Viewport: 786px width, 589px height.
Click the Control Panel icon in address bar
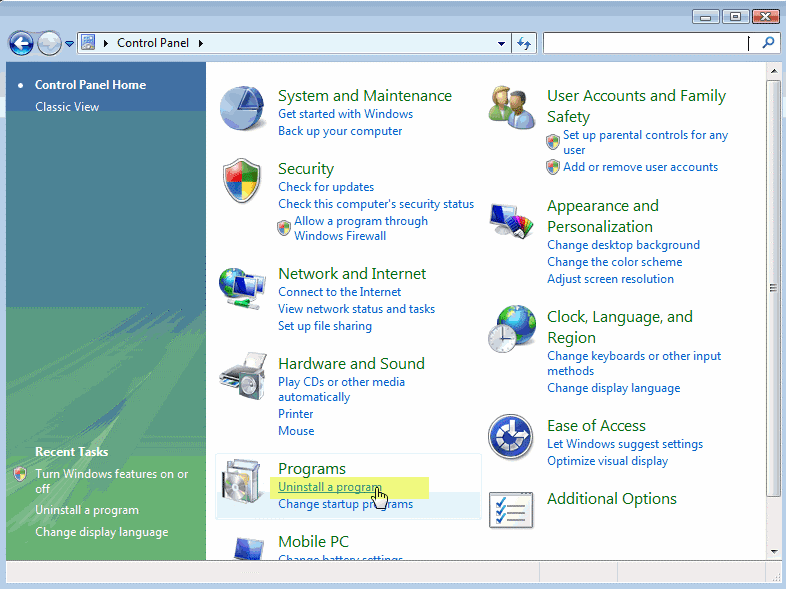(x=88, y=43)
